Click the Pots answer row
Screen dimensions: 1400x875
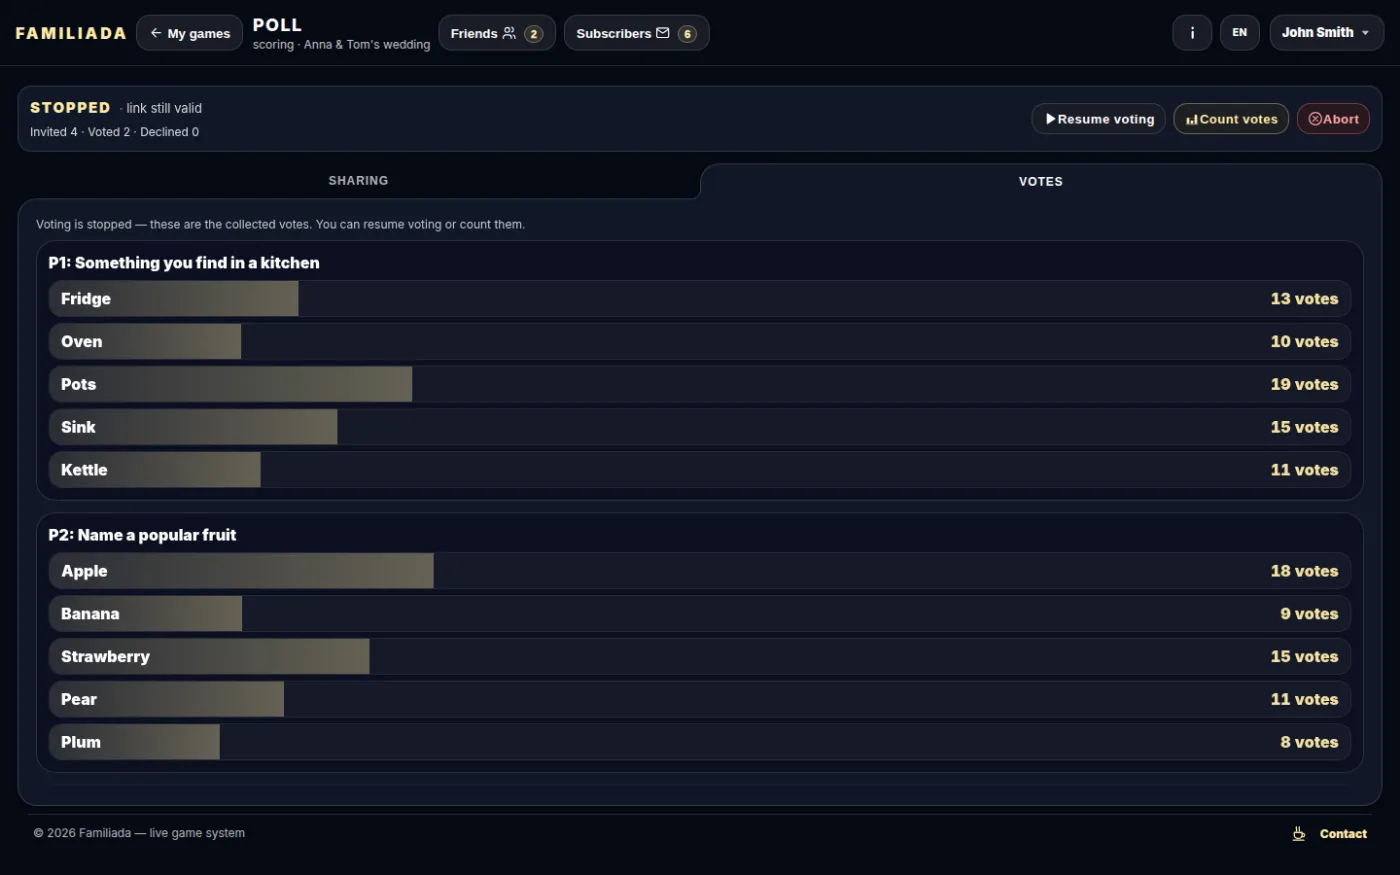tap(700, 385)
